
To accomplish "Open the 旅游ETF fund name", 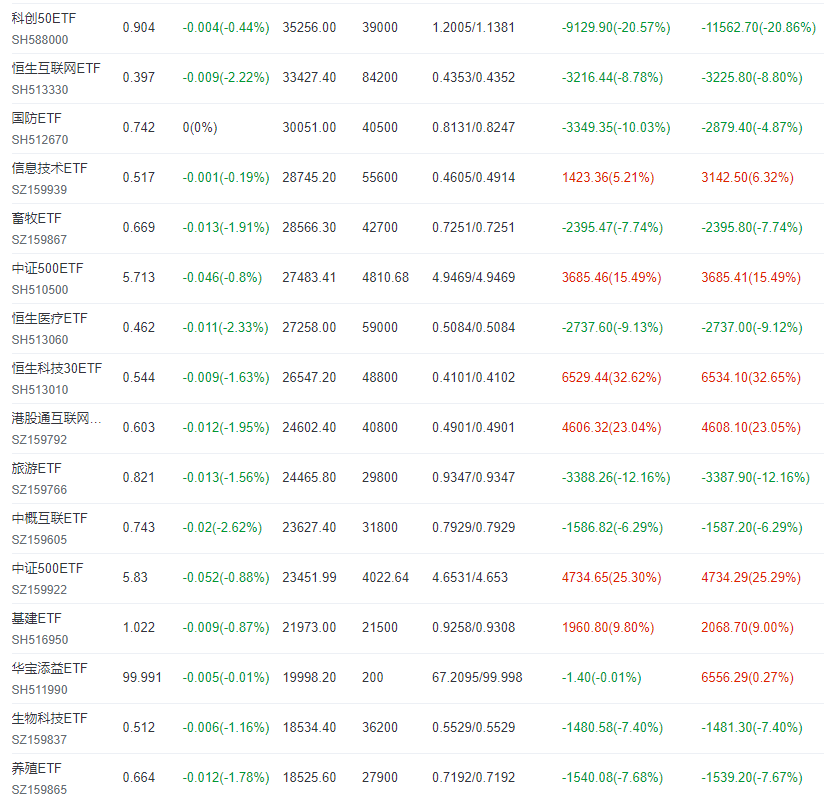I will point(36,468).
